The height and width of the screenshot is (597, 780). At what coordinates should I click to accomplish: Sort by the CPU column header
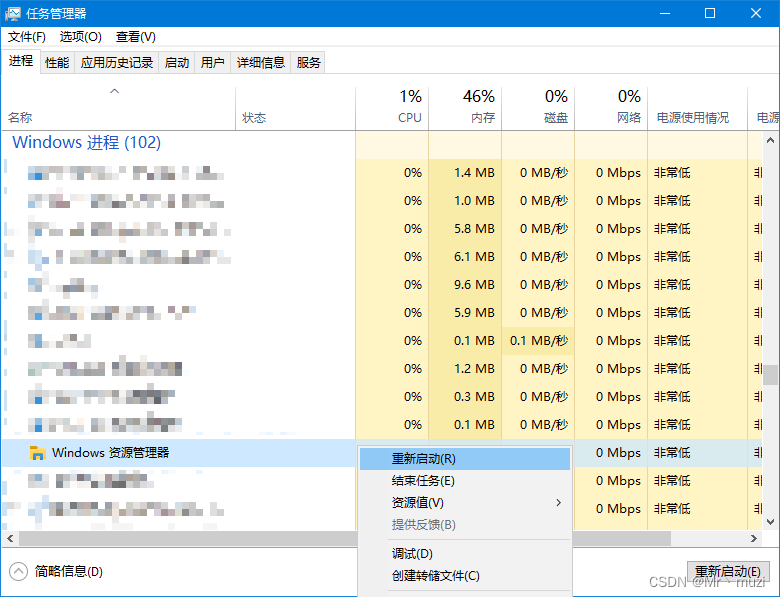point(392,108)
